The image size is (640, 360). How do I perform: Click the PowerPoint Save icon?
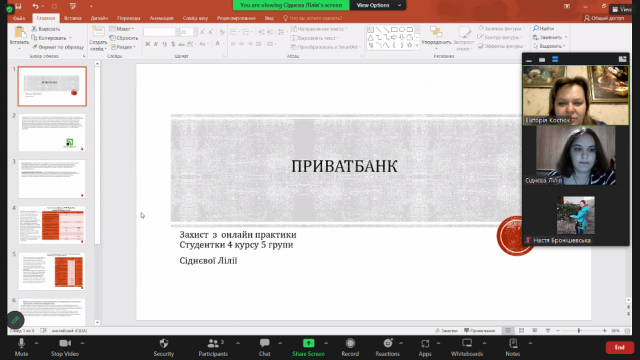(18, 6)
